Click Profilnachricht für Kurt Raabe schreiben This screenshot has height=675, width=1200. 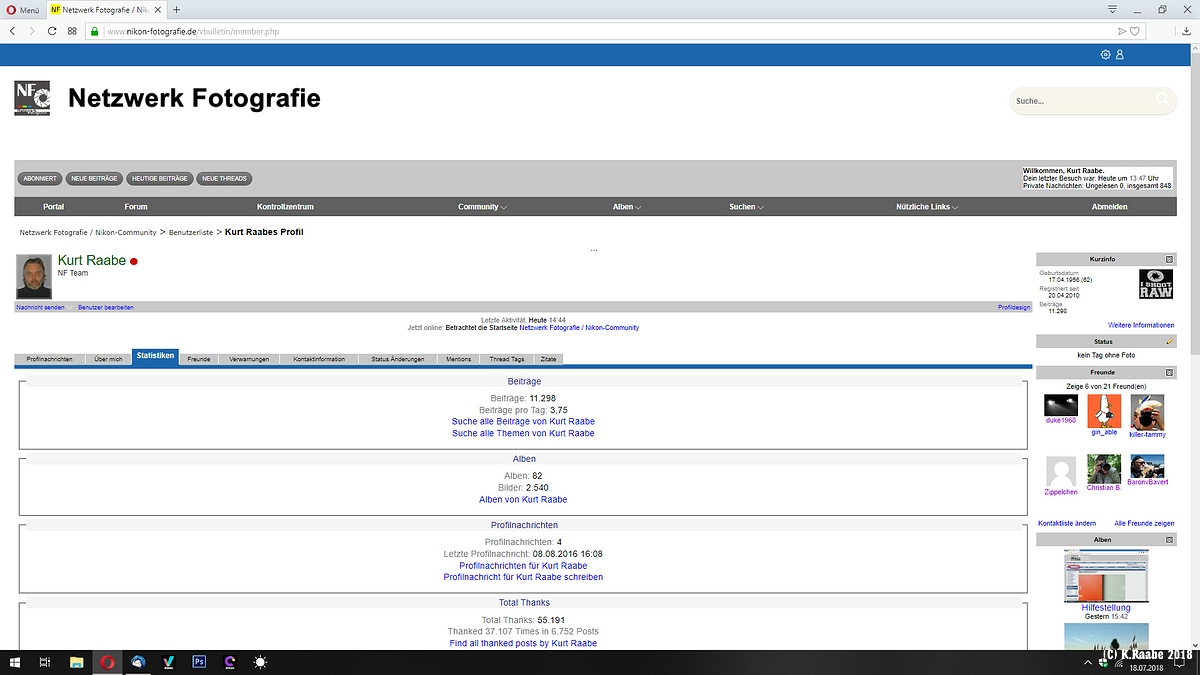[523, 577]
